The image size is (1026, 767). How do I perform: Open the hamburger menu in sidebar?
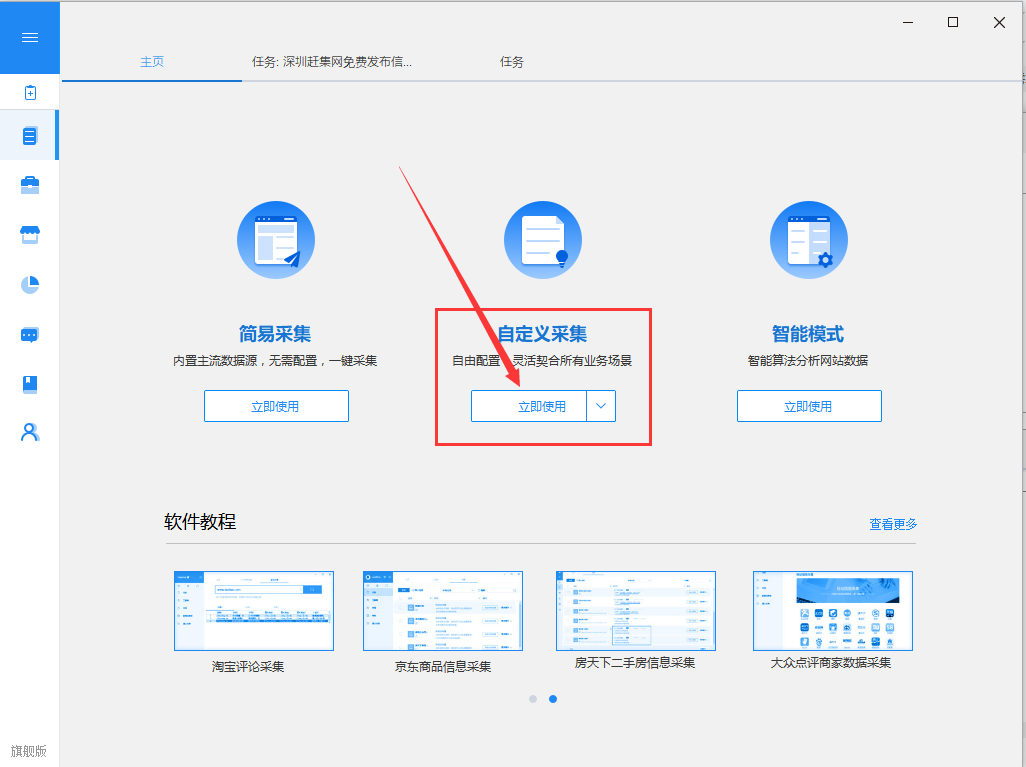coord(30,37)
